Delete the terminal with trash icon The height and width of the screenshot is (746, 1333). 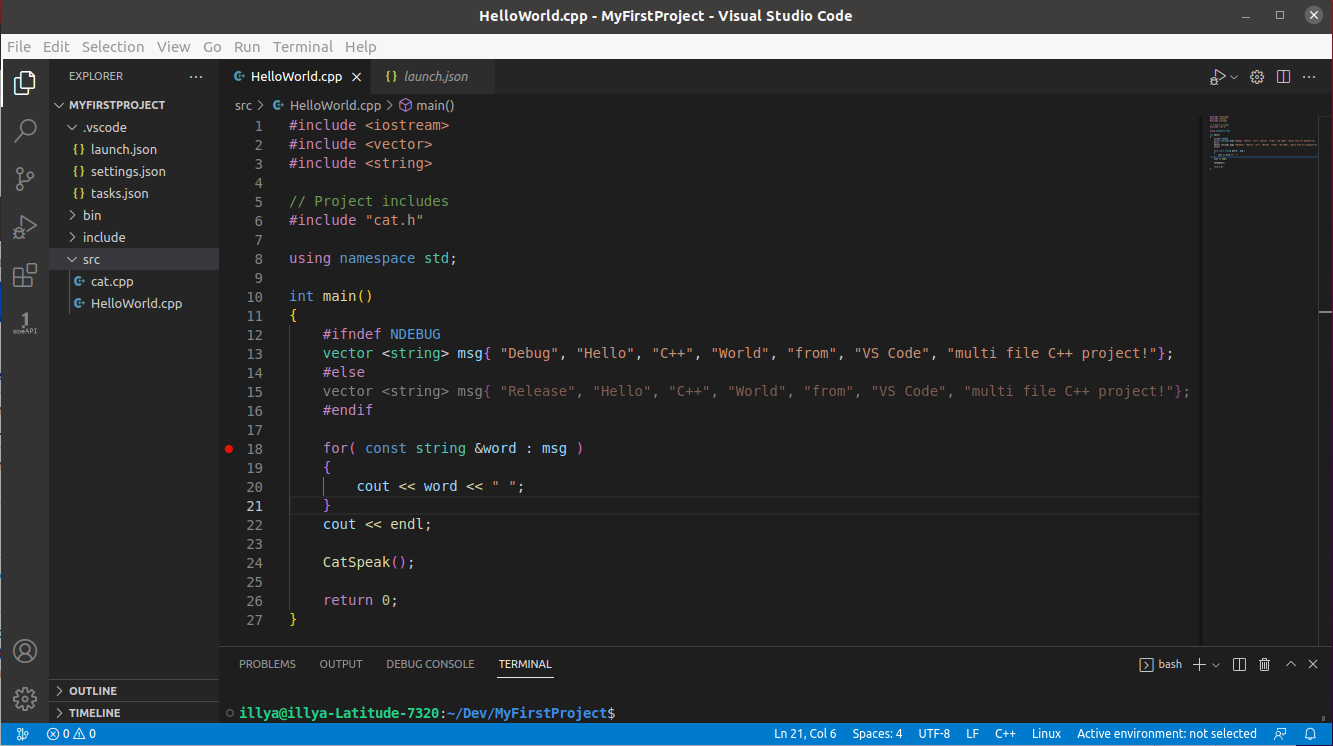(x=1264, y=664)
